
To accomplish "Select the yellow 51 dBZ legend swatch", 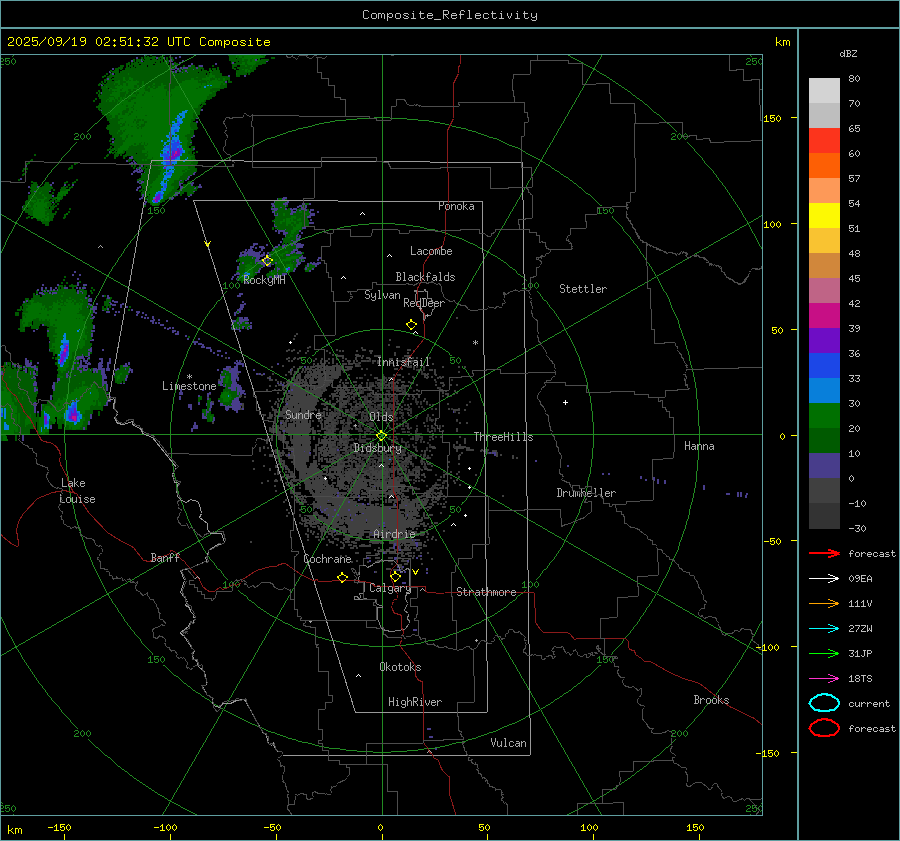I will (824, 216).
